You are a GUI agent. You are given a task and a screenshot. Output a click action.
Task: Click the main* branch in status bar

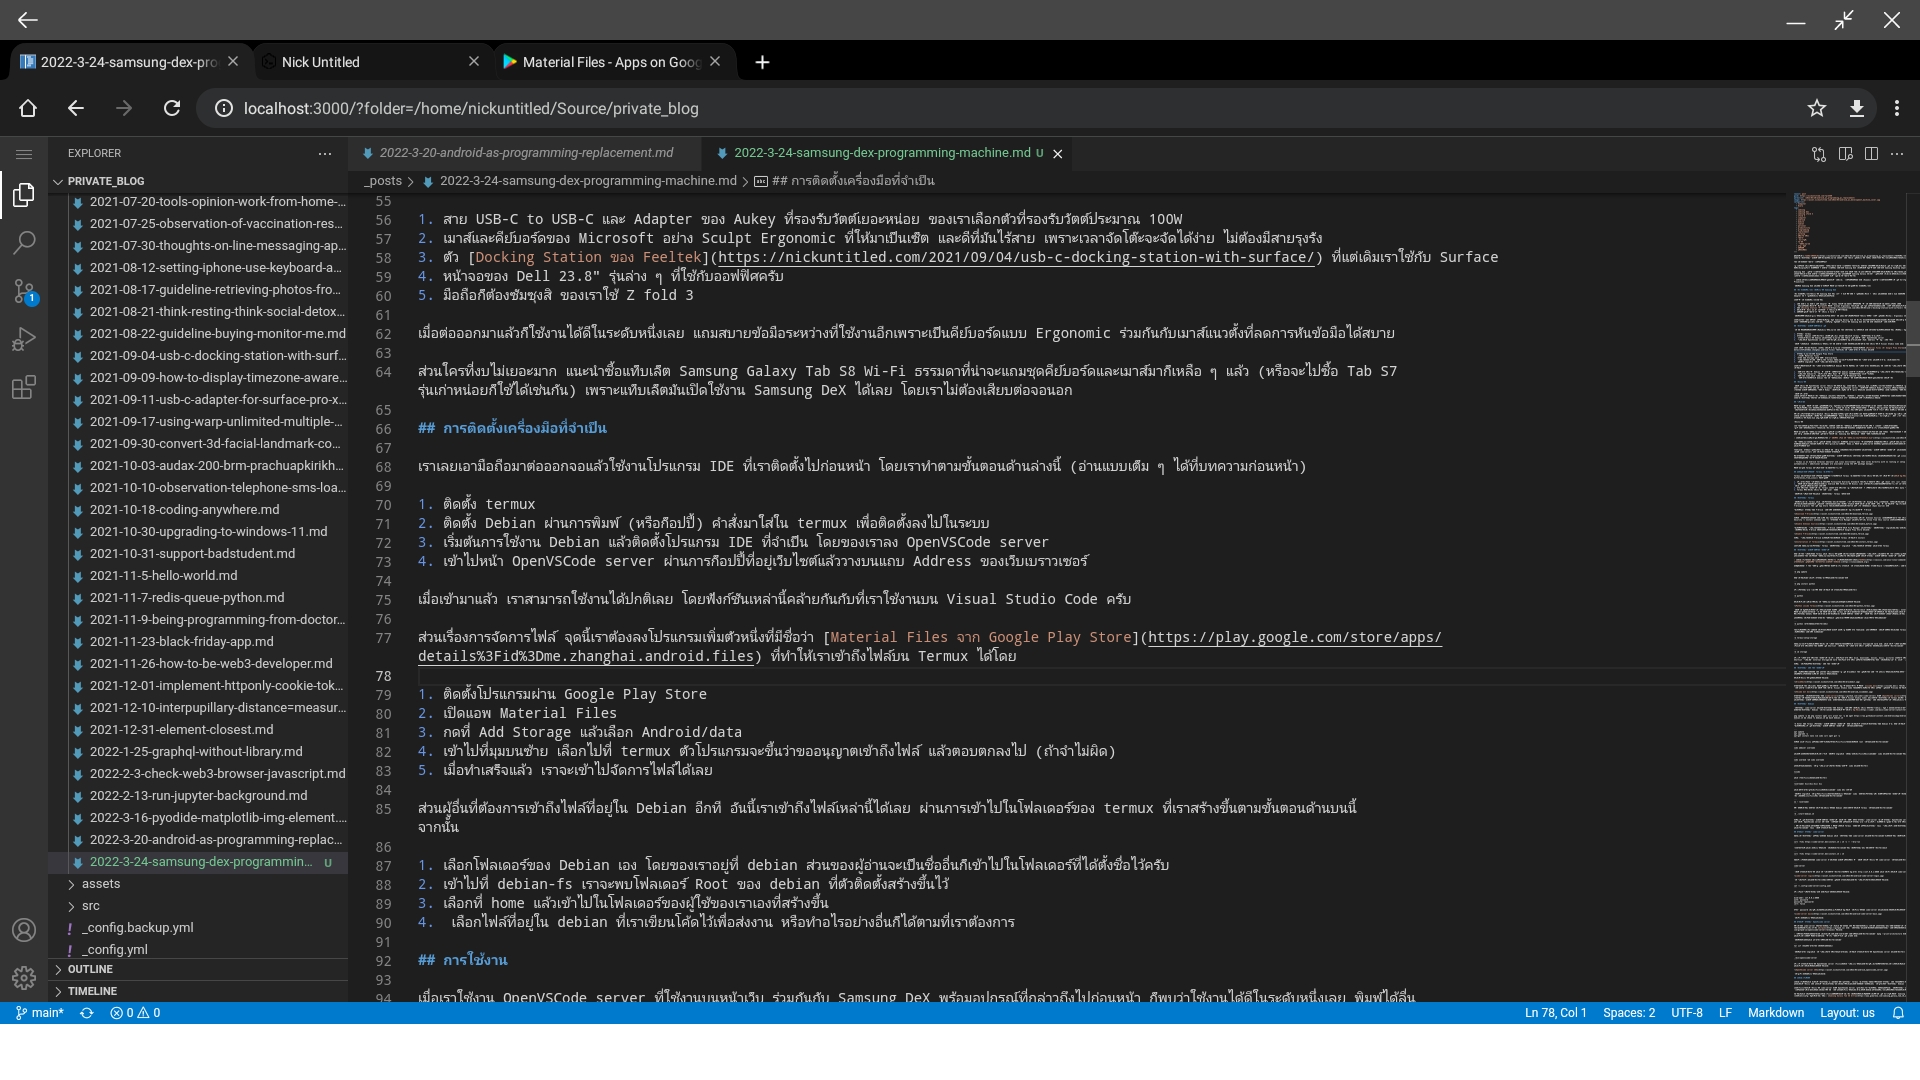point(40,1013)
